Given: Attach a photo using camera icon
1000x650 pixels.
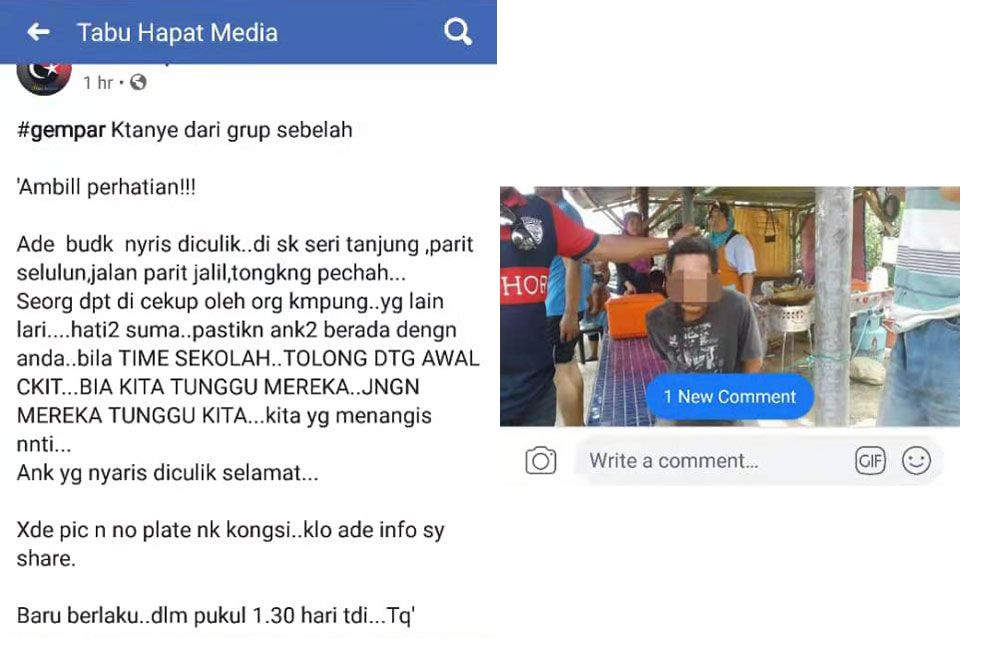Looking at the screenshot, I should [x=541, y=461].
